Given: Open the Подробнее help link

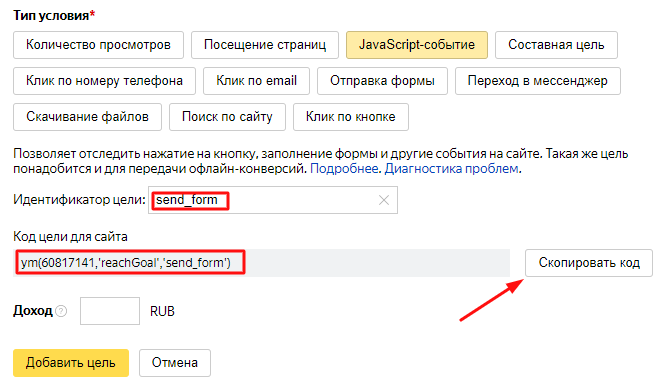Looking at the screenshot, I should pyautogui.click(x=344, y=169).
